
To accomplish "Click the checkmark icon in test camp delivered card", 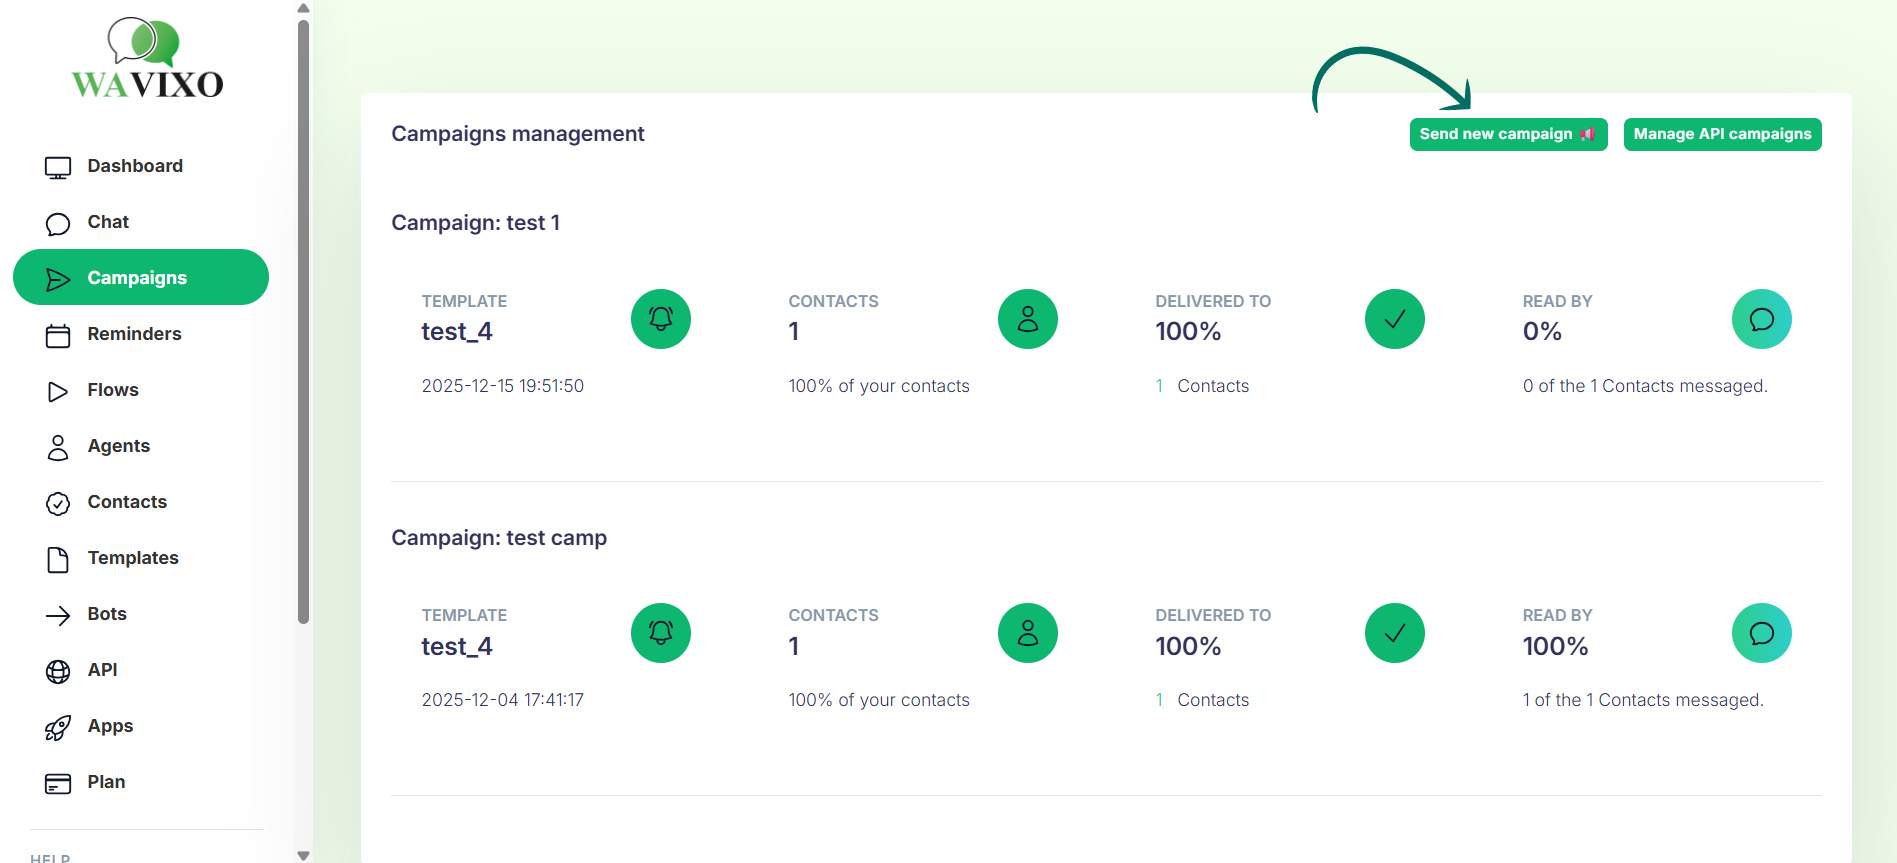I will click(x=1394, y=633).
